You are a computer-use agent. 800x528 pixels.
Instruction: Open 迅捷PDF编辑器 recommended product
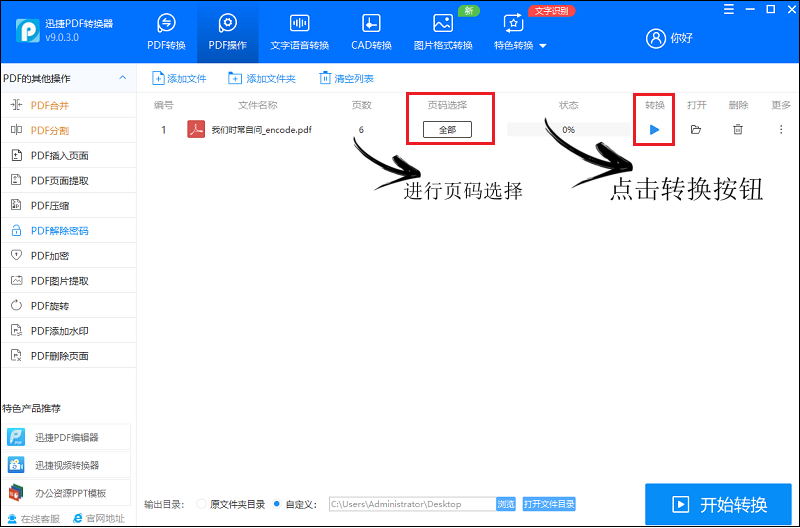[x=66, y=437]
